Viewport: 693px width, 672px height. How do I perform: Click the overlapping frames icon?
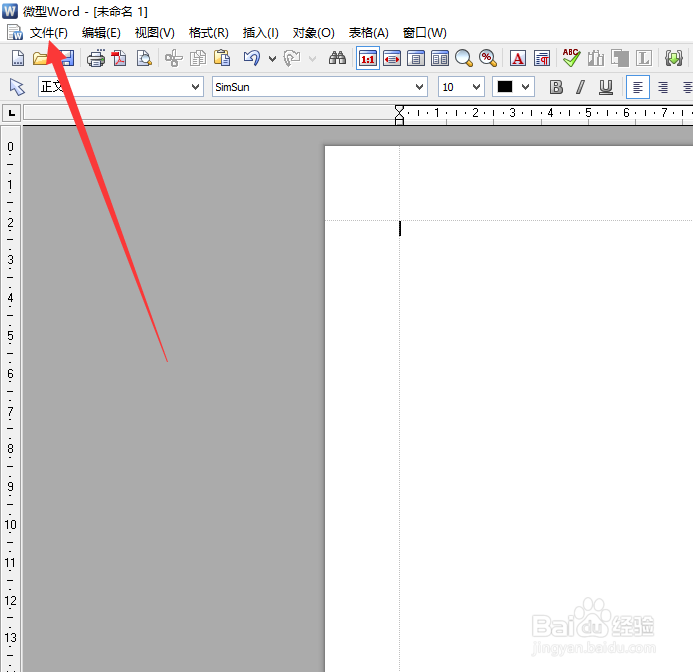(x=620, y=58)
